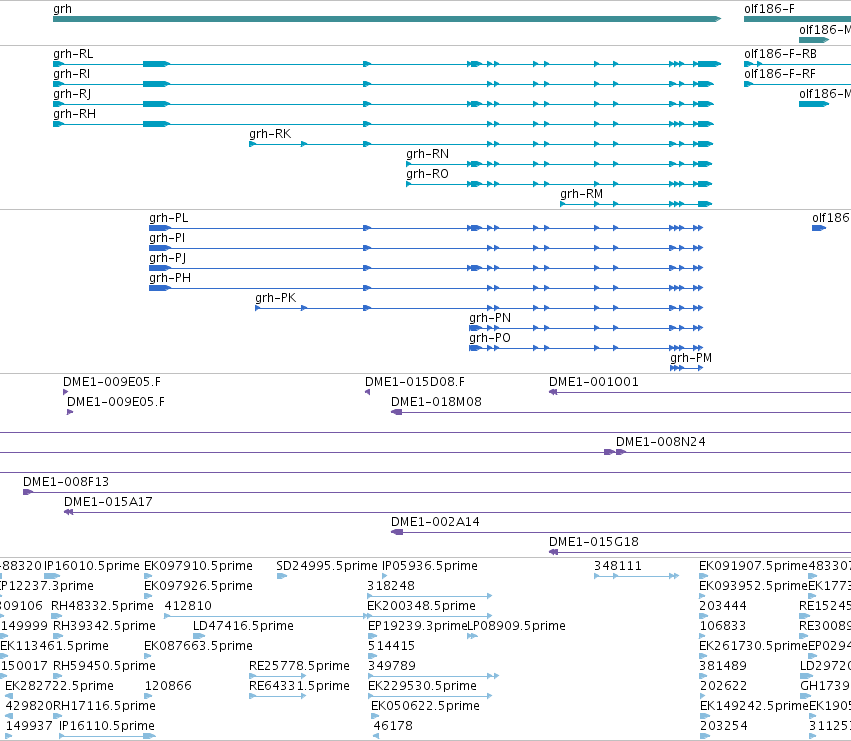The image size is (851, 741).
Task: Click the 120866 EST label
Action: pyautogui.click(x=168, y=686)
